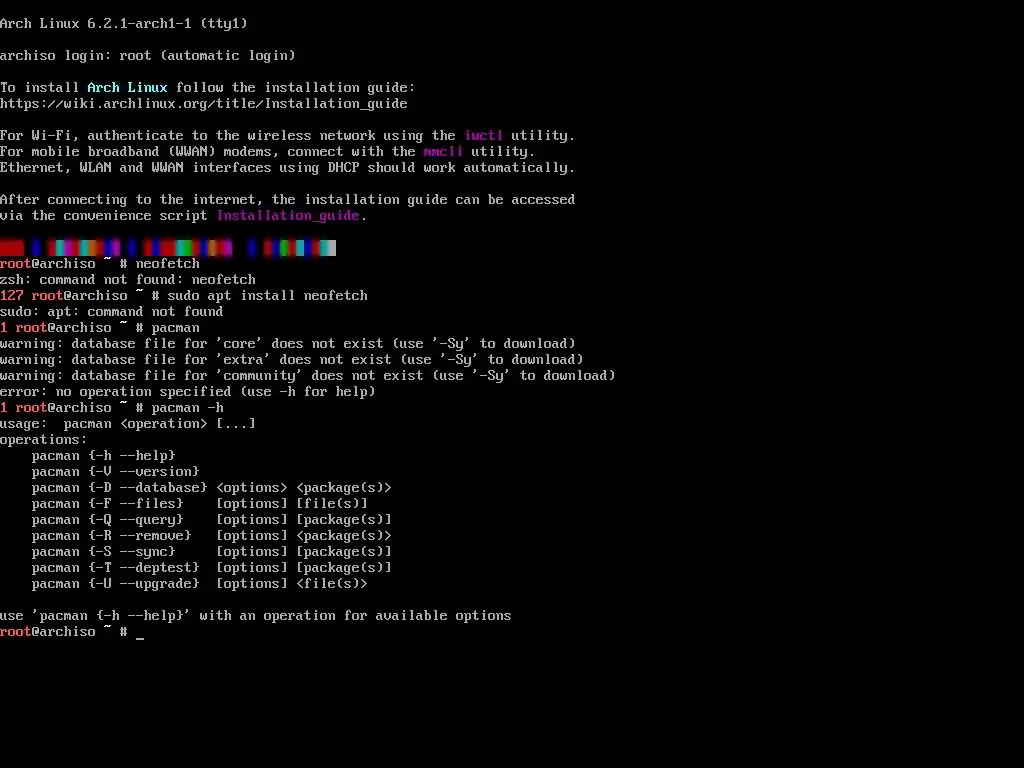Click 'zsh: command not found: neofetch' line
Viewport: 1024px width, 768px height.
tap(127, 280)
